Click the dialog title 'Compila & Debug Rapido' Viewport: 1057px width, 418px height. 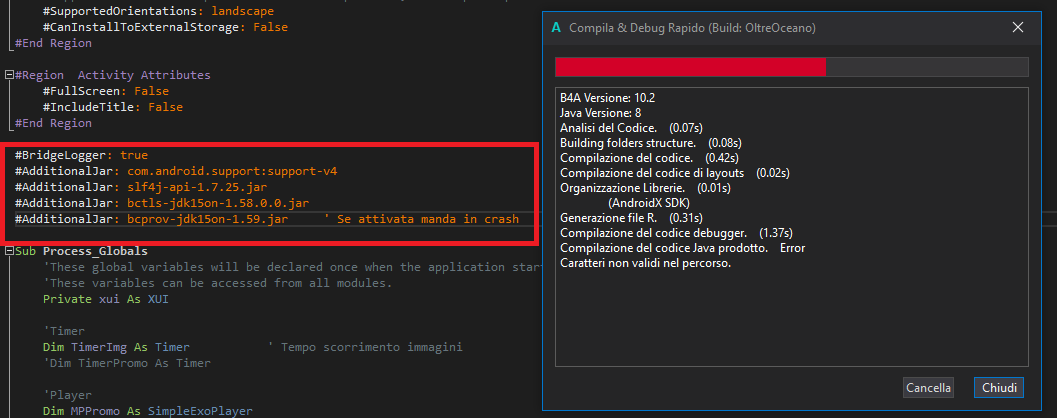[x=692, y=27]
